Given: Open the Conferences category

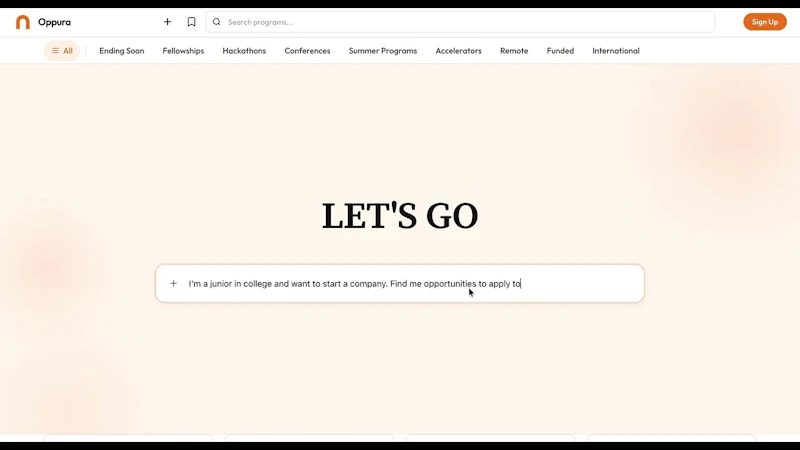Looking at the screenshot, I should coord(307,51).
